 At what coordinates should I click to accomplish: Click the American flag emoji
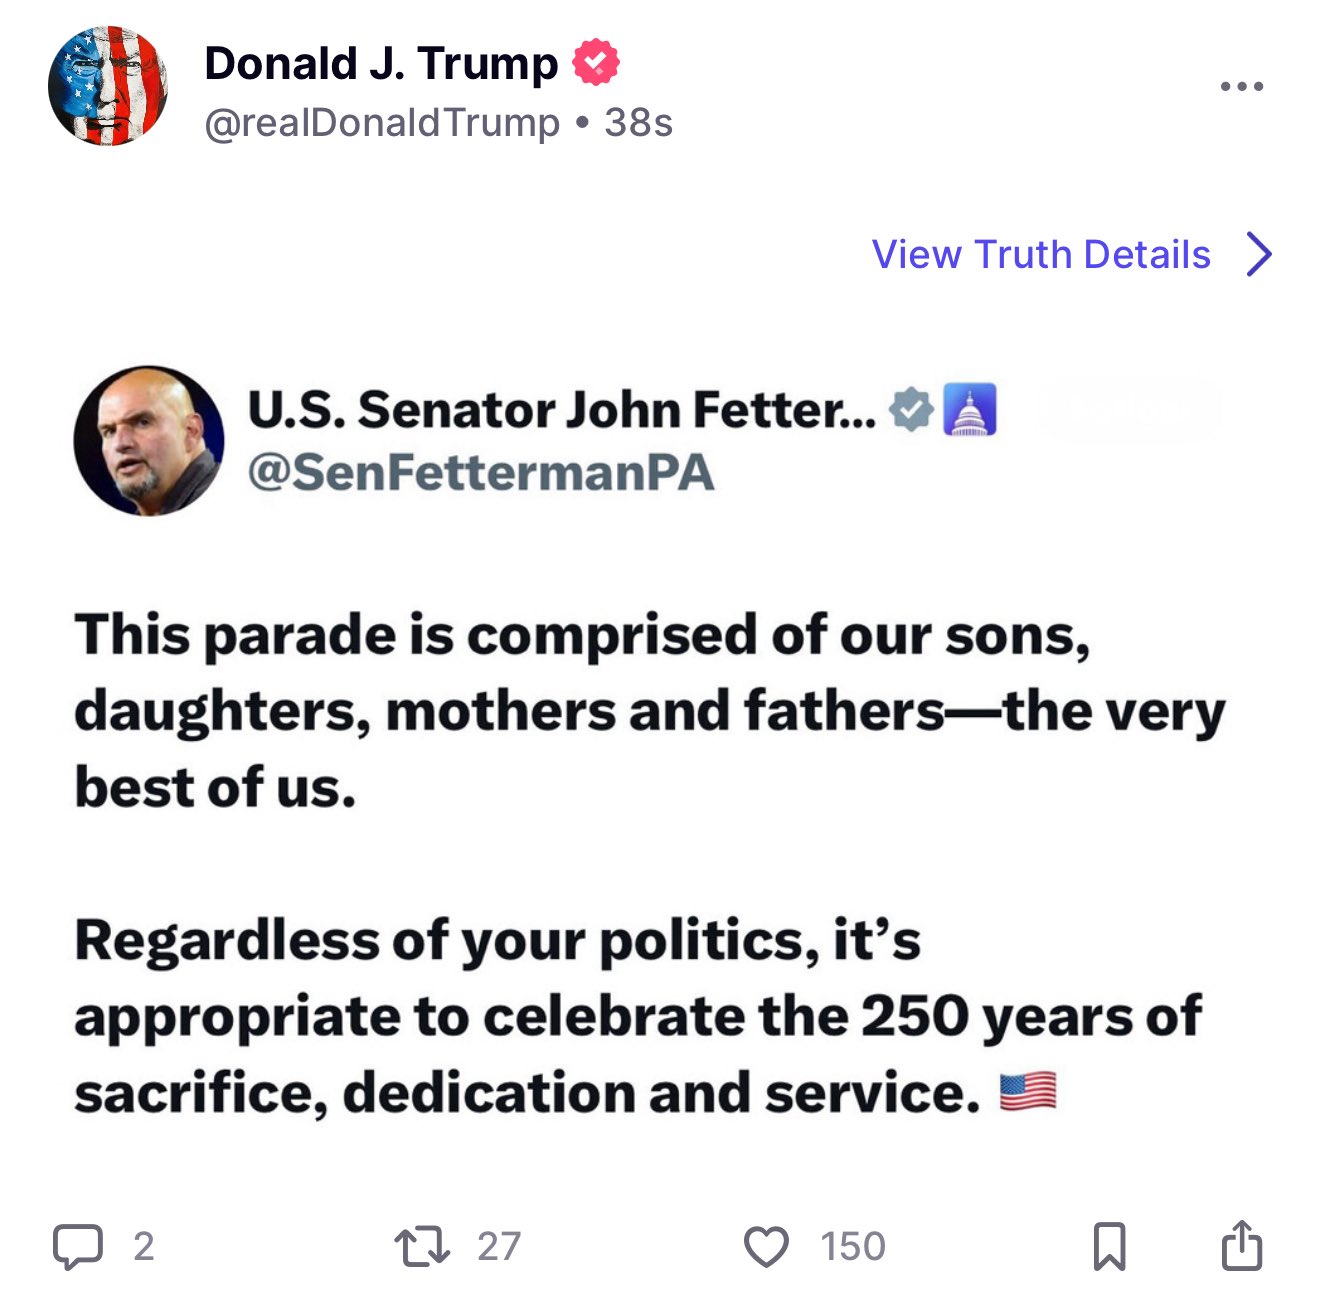point(1028,1091)
